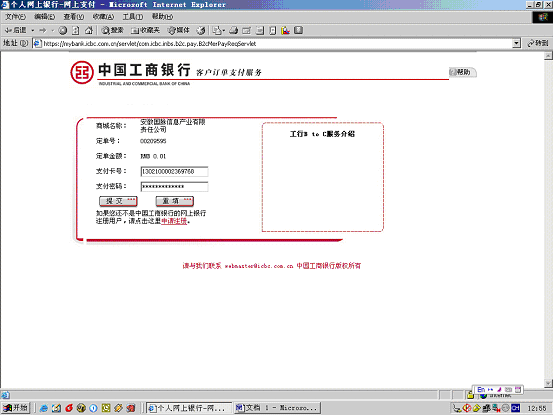Click the SSL padlock in the status bar

click(470, 395)
